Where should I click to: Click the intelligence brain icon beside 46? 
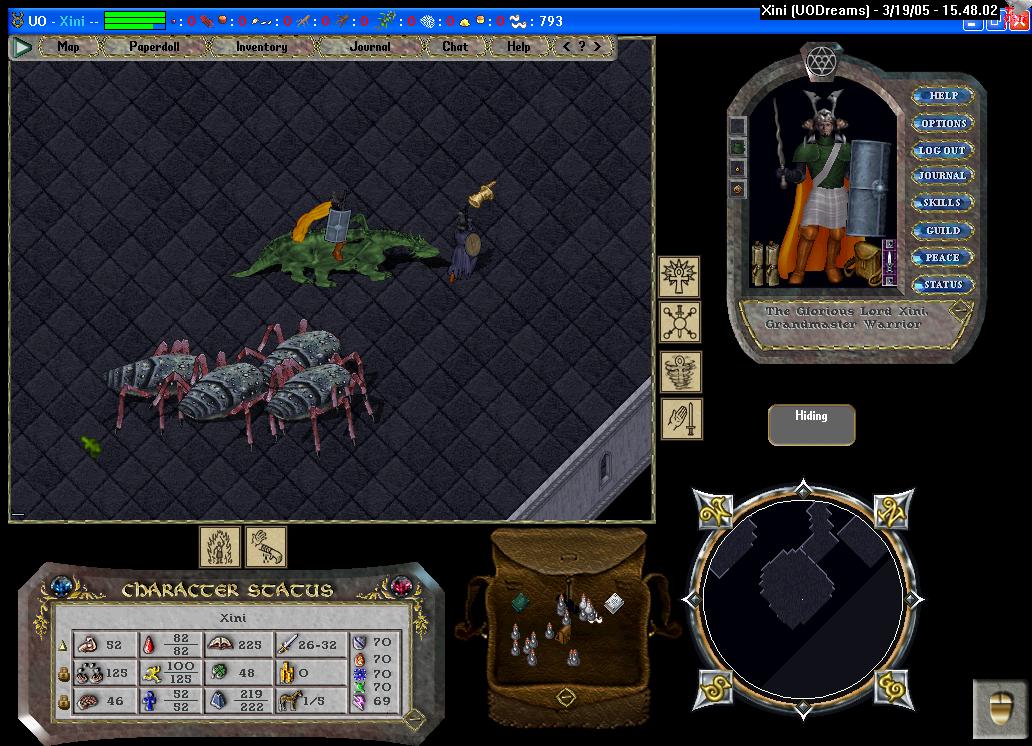(x=88, y=701)
